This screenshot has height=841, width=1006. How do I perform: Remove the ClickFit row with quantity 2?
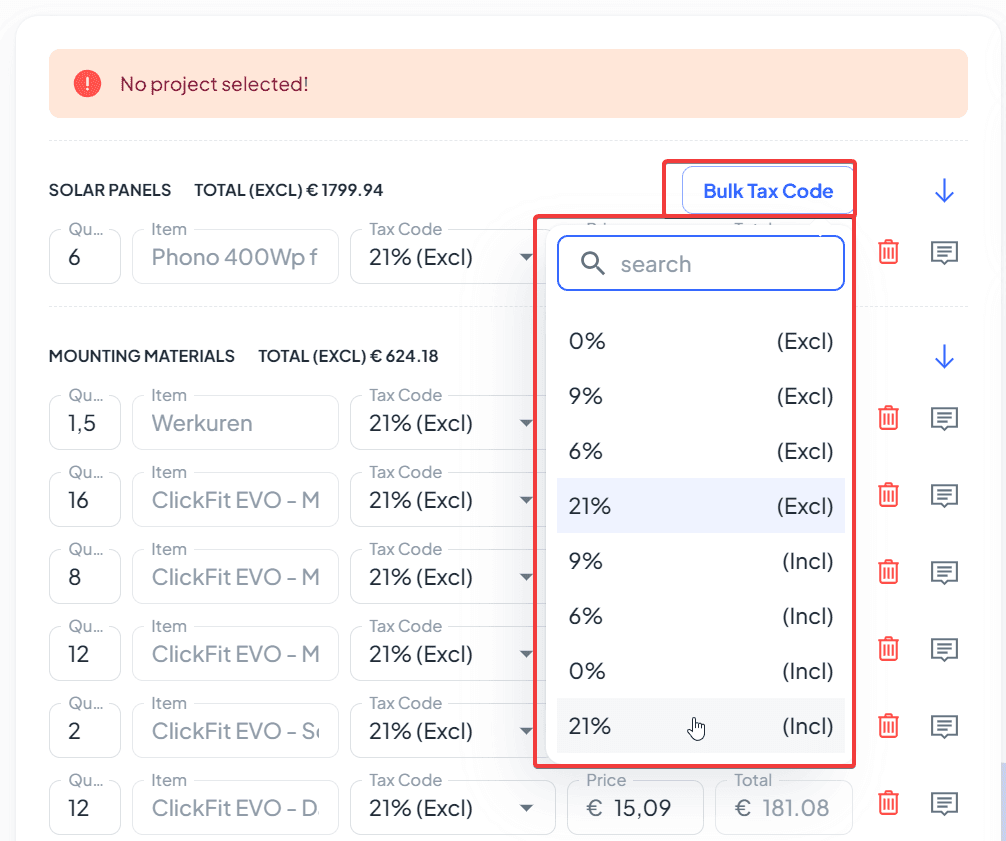[x=888, y=726]
